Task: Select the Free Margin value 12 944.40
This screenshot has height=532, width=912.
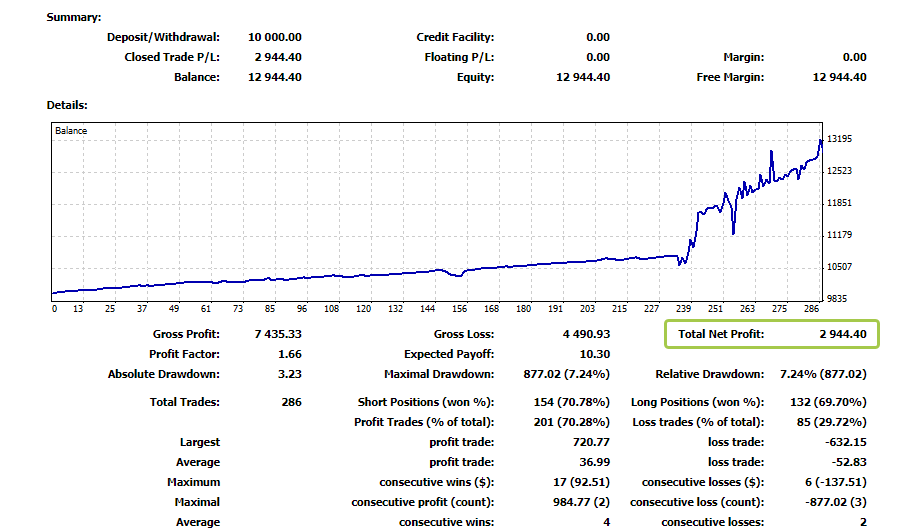Action: click(839, 77)
